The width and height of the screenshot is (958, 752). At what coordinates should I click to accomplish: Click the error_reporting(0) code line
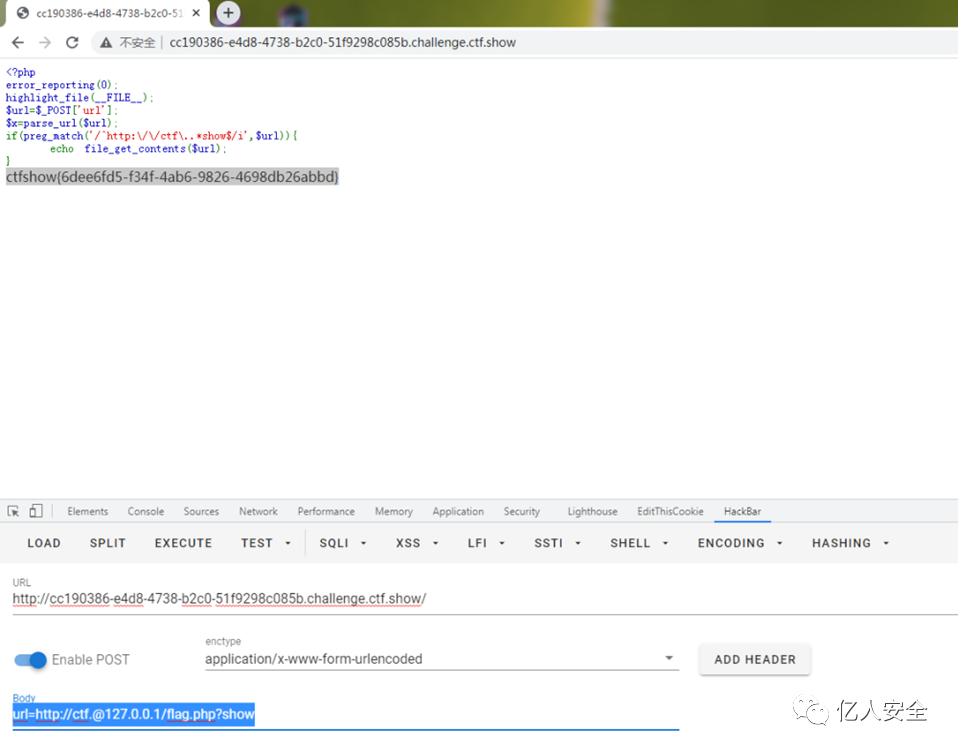[x=61, y=85]
